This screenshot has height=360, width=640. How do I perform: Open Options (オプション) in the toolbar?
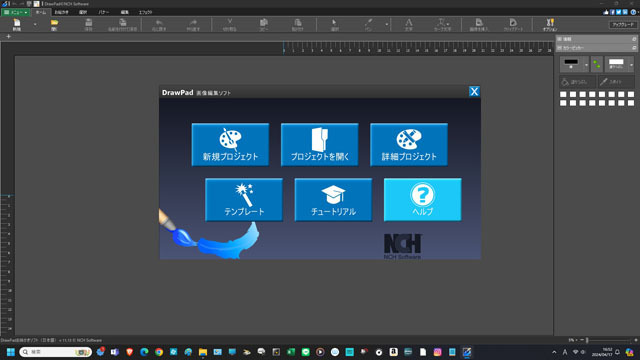[x=550, y=24]
